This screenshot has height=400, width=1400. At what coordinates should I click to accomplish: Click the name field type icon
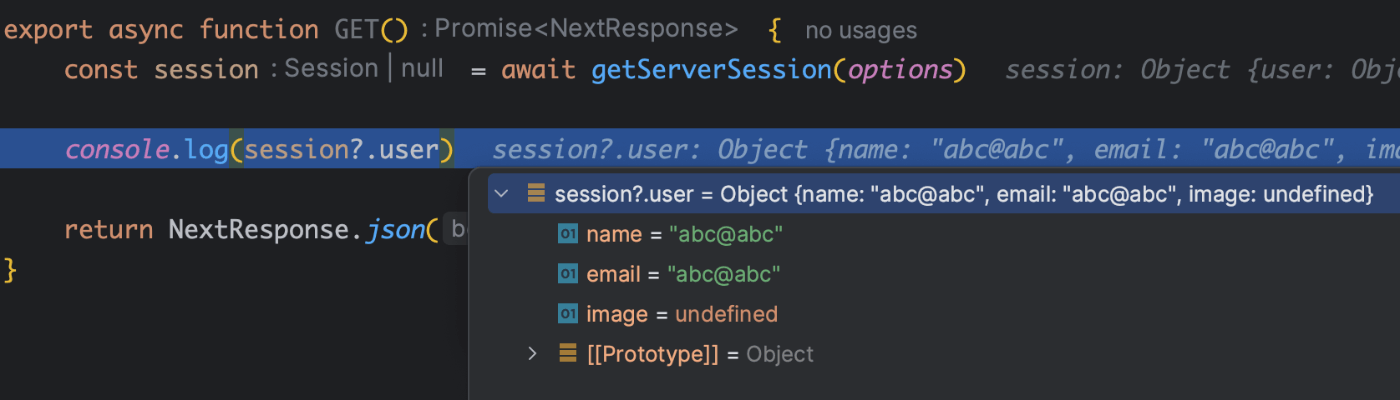tap(568, 234)
